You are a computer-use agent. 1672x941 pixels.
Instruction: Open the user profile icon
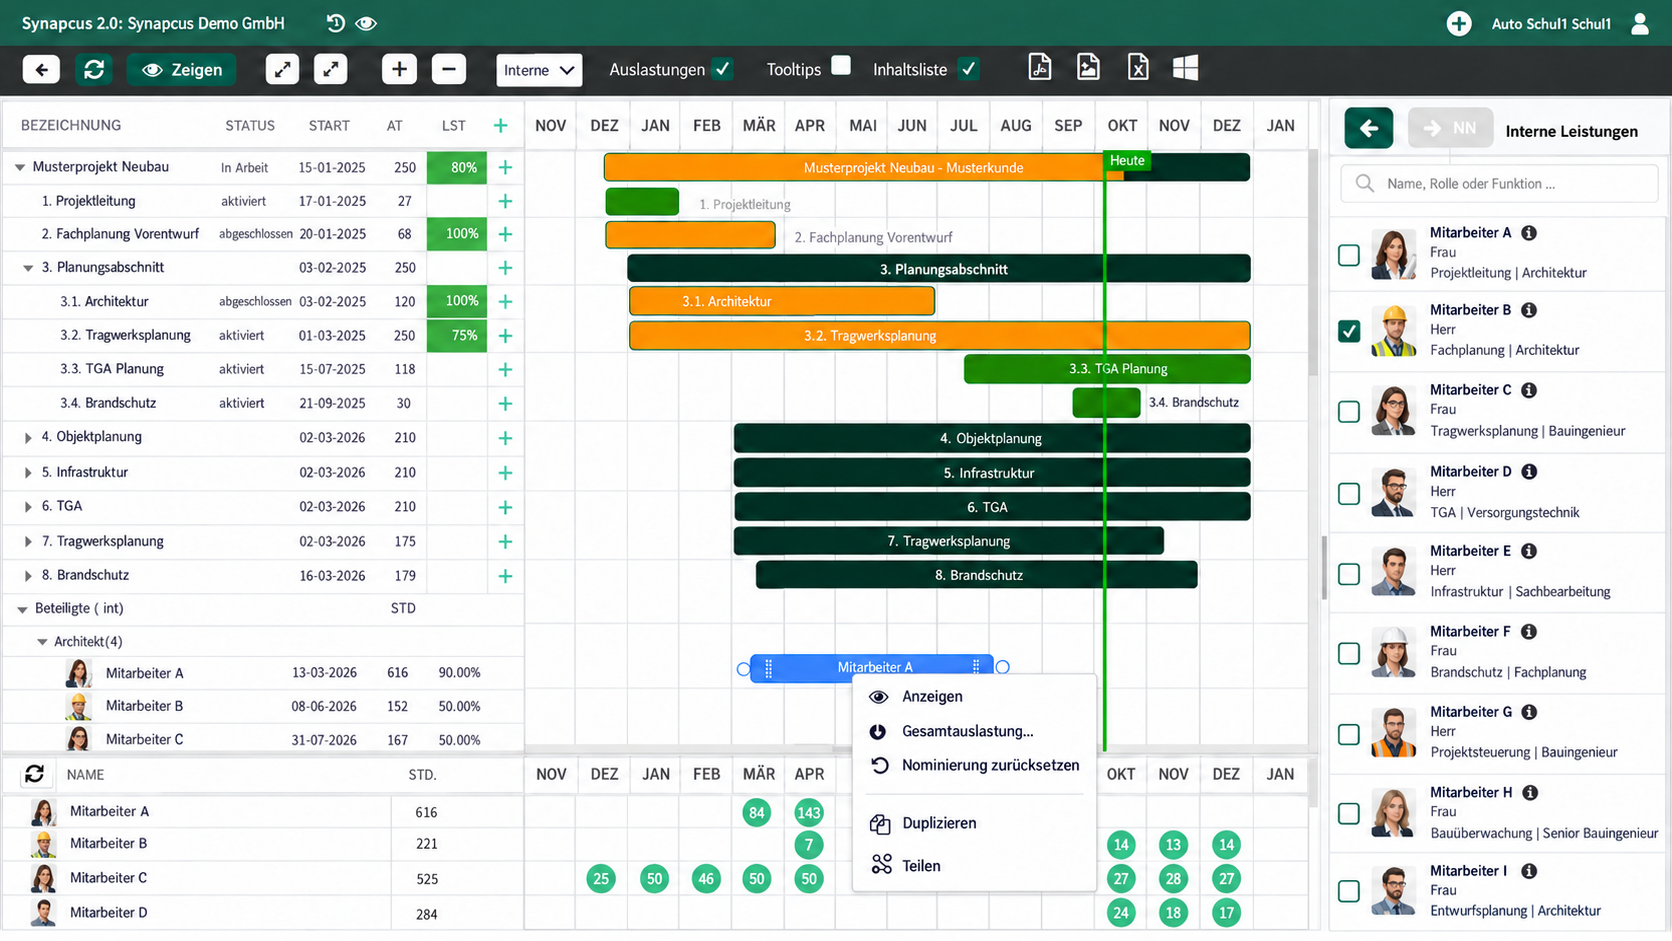point(1640,23)
